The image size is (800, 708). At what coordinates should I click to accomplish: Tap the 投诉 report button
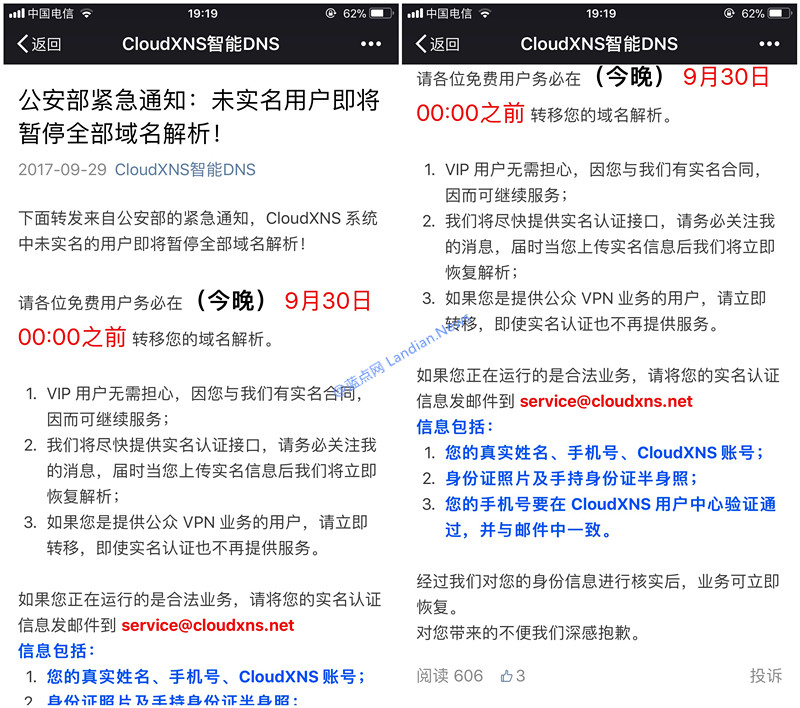click(765, 676)
